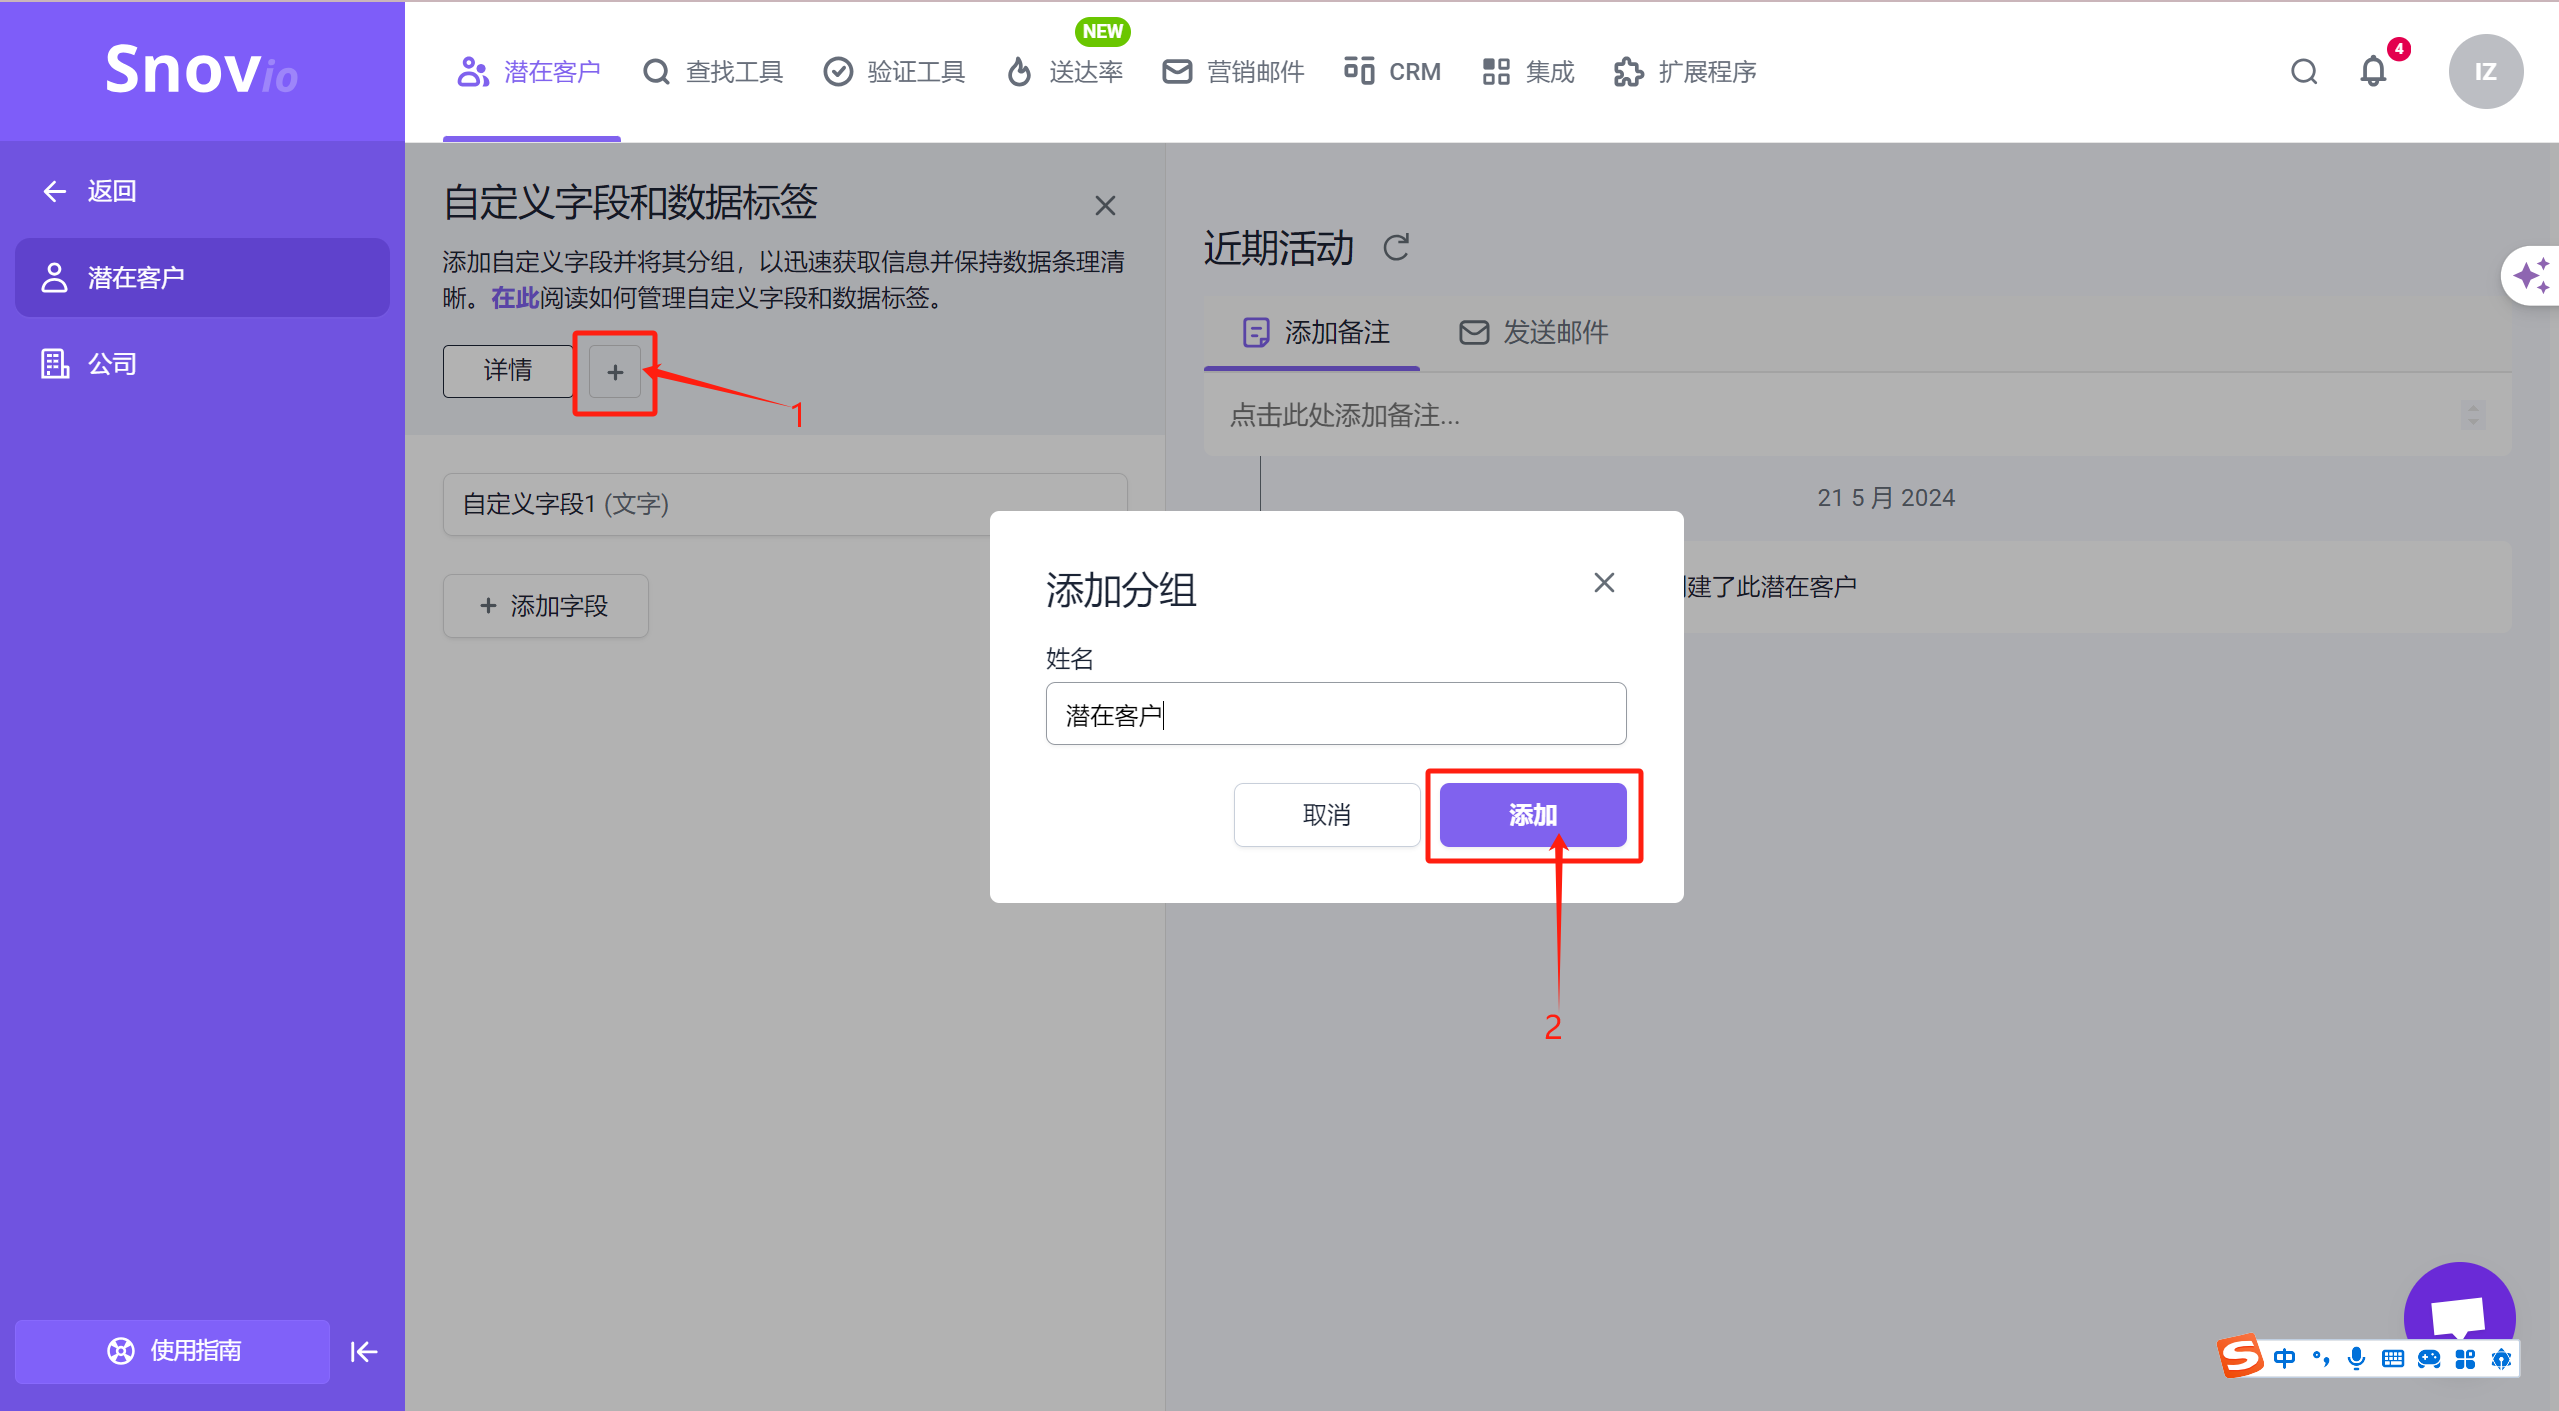Click the 点击此处添加备注 note field
The width and height of the screenshot is (2559, 1411).
(1857, 415)
